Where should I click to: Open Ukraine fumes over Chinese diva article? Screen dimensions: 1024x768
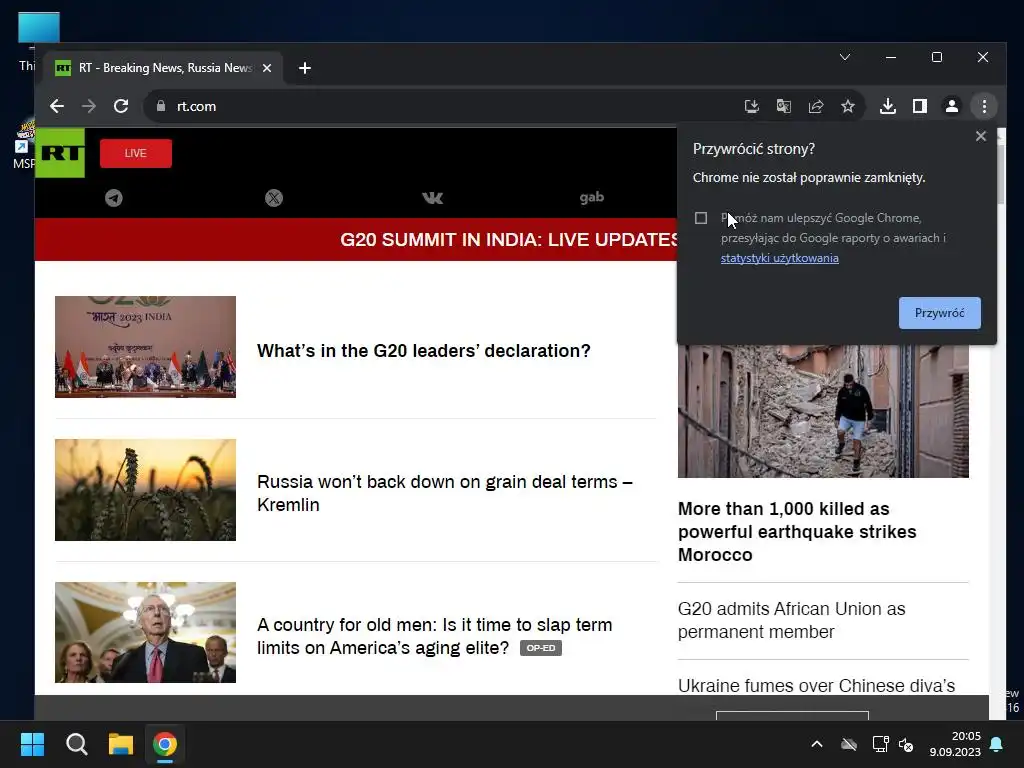pyautogui.click(x=816, y=686)
